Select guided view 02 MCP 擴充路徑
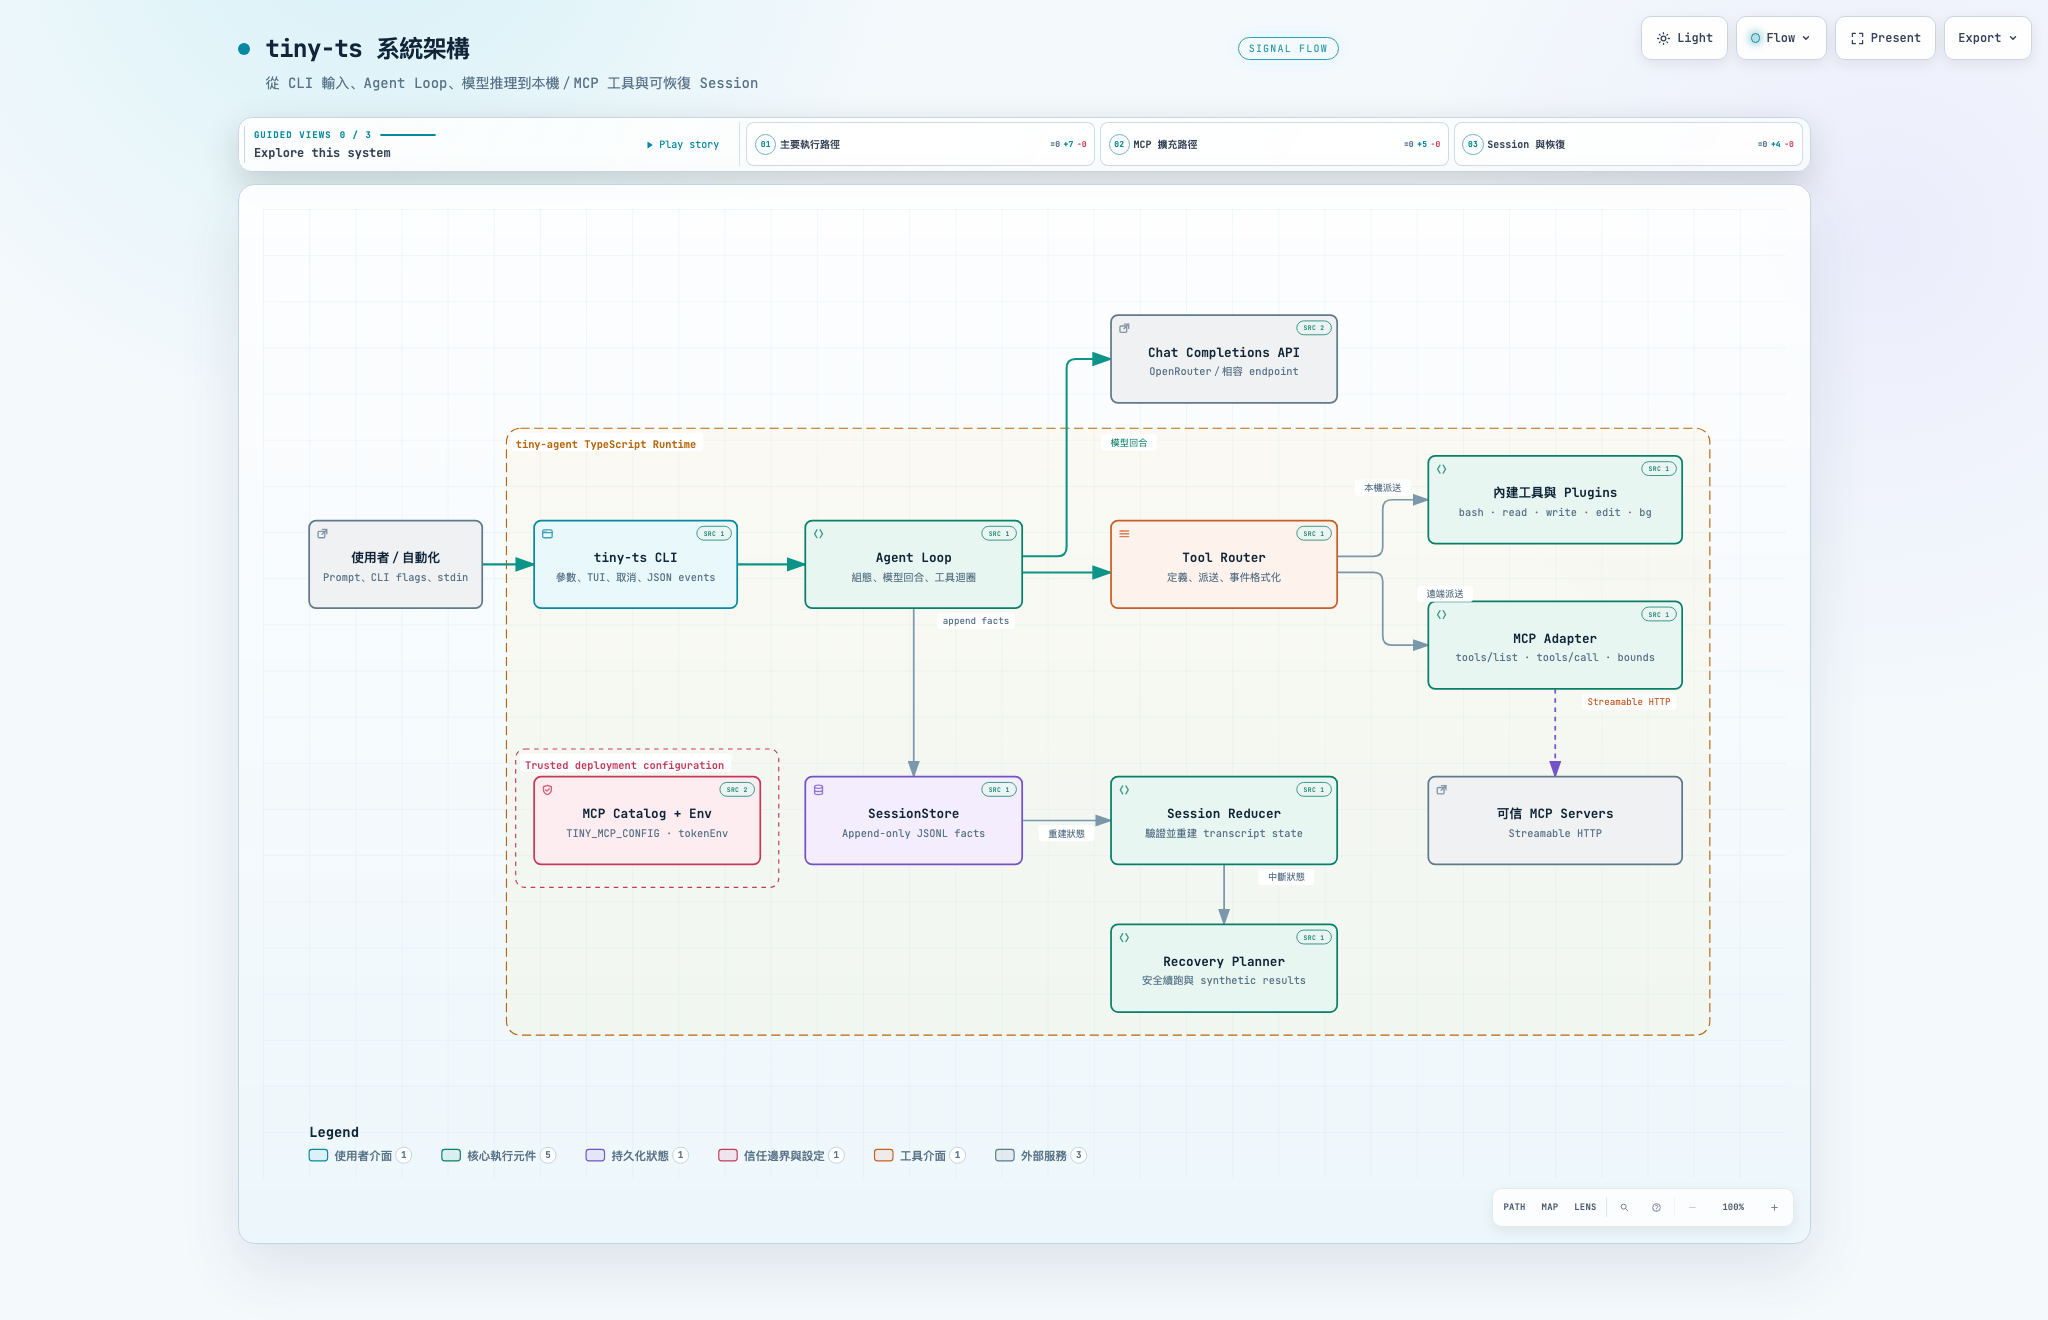This screenshot has width=2048, height=1320. [x=1274, y=144]
